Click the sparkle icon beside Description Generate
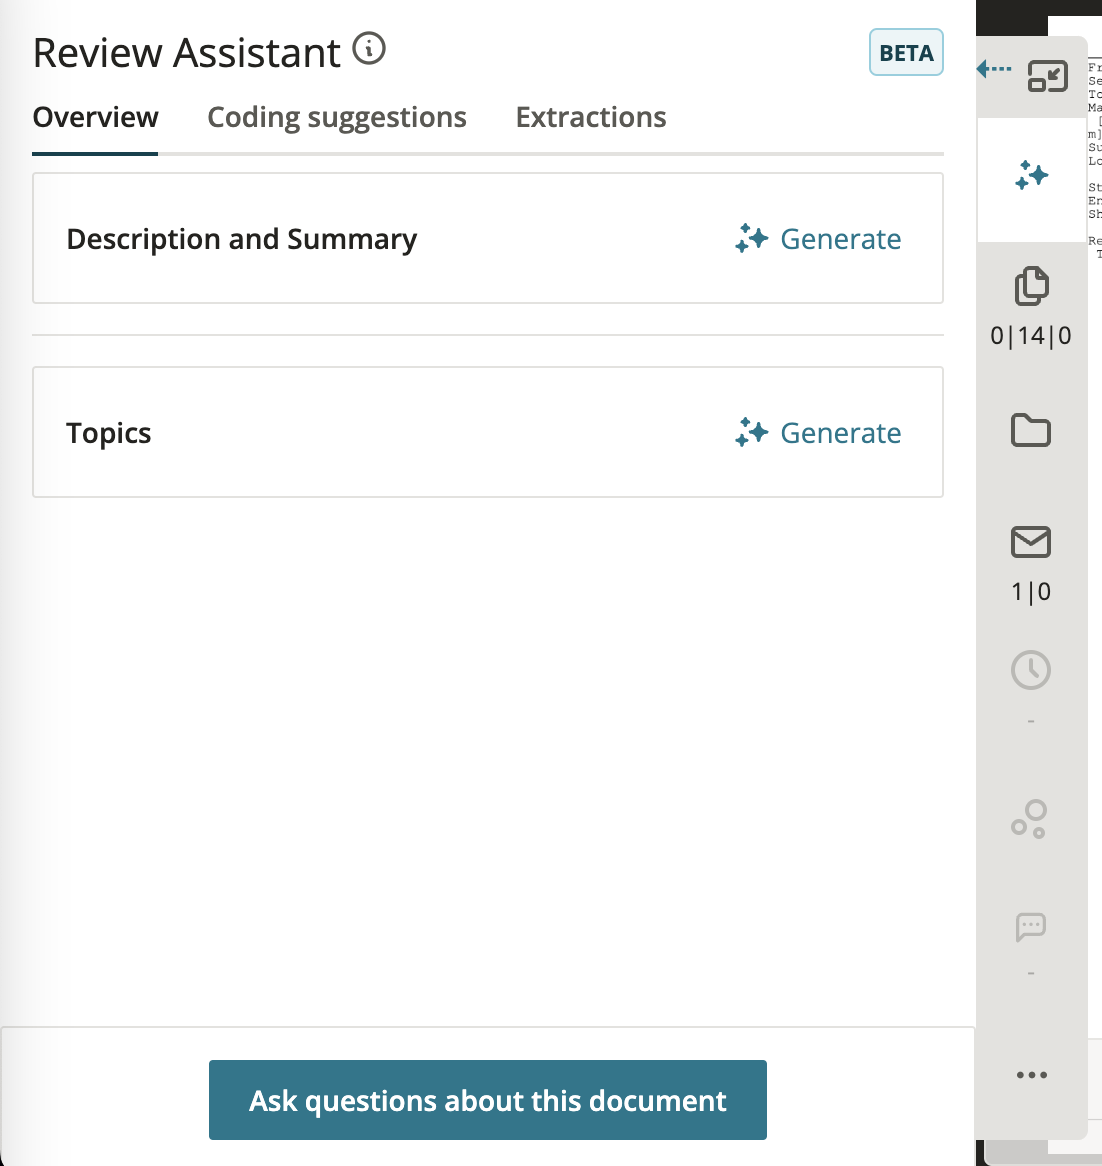The width and height of the screenshot is (1102, 1166). tap(750, 239)
